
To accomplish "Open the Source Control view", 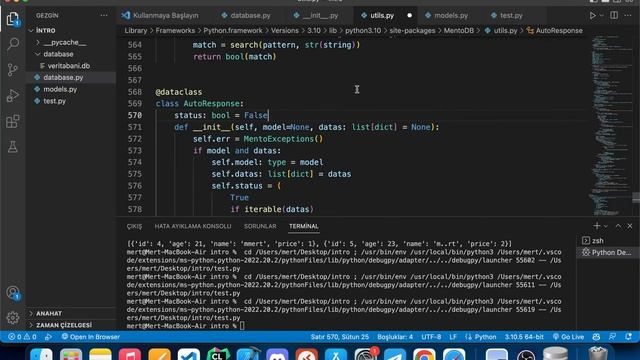I will (x=13, y=70).
